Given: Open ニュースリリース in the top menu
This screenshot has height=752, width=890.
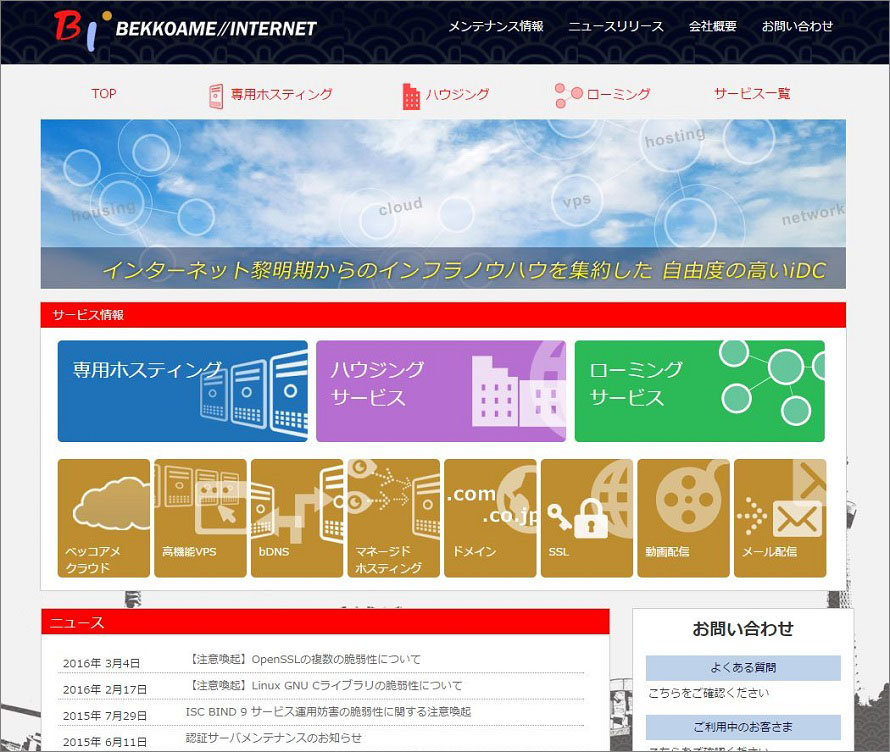Looking at the screenshot, I should coord(616,26).
